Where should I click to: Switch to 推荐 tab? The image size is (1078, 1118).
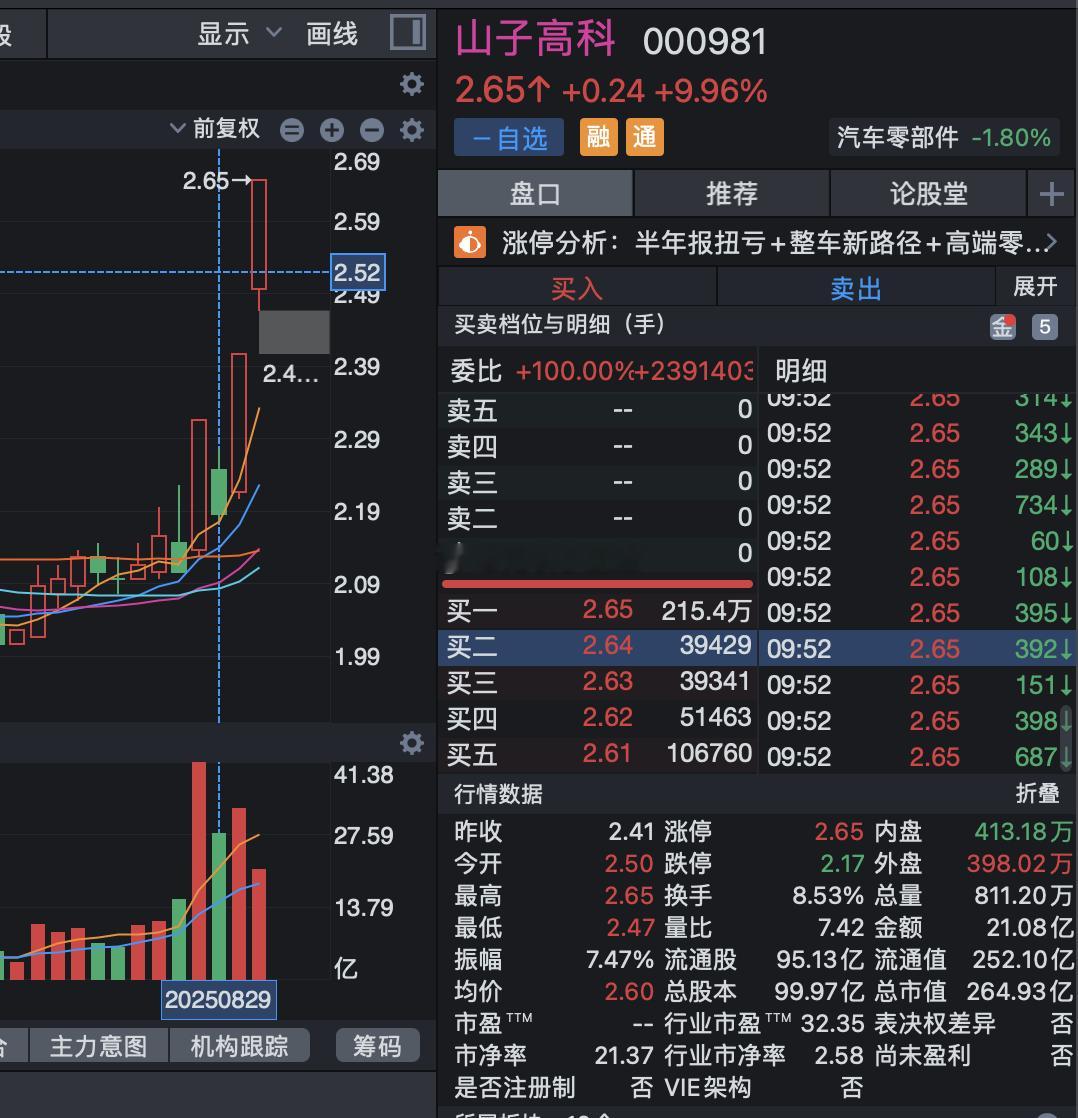pos(732,193)
